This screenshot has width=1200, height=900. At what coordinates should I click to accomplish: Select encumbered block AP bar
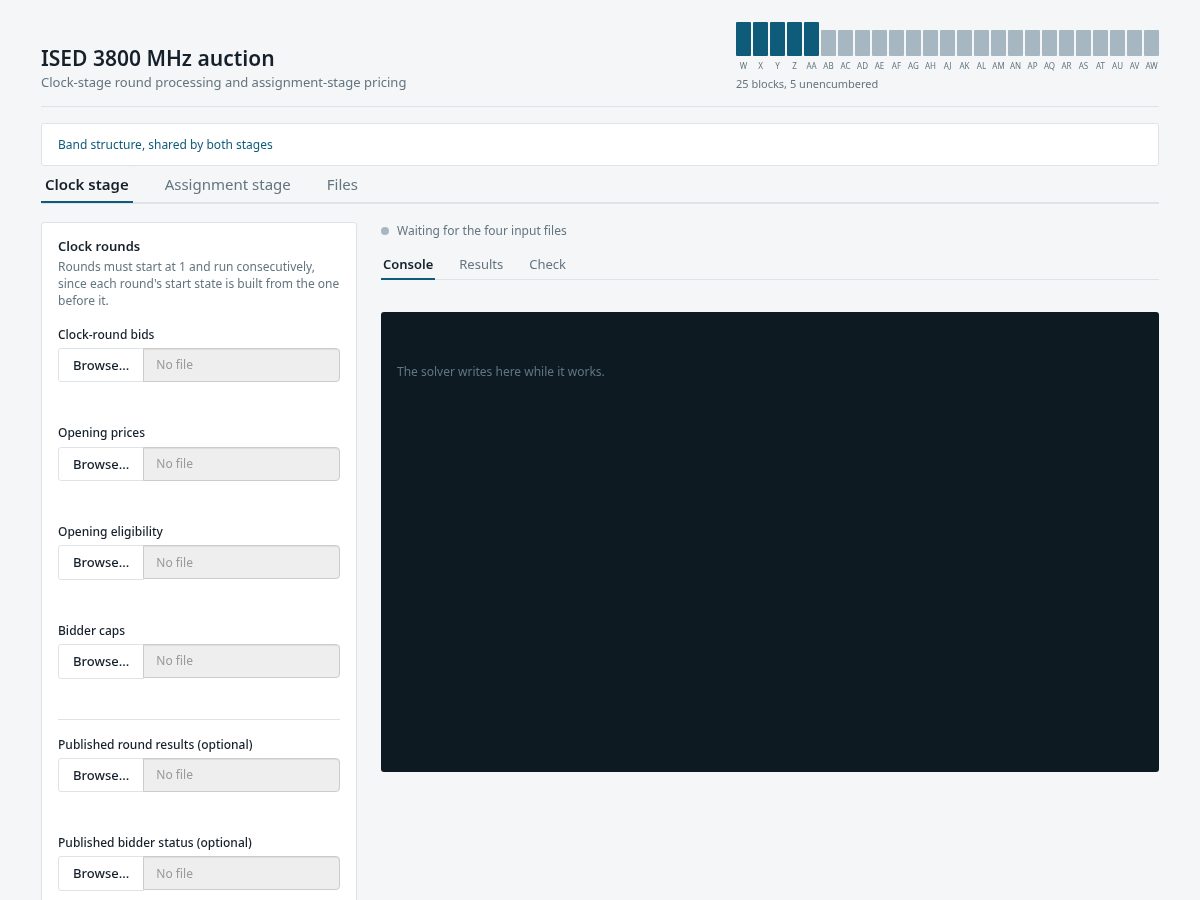pyautogui.click(x=1032, y=43)
